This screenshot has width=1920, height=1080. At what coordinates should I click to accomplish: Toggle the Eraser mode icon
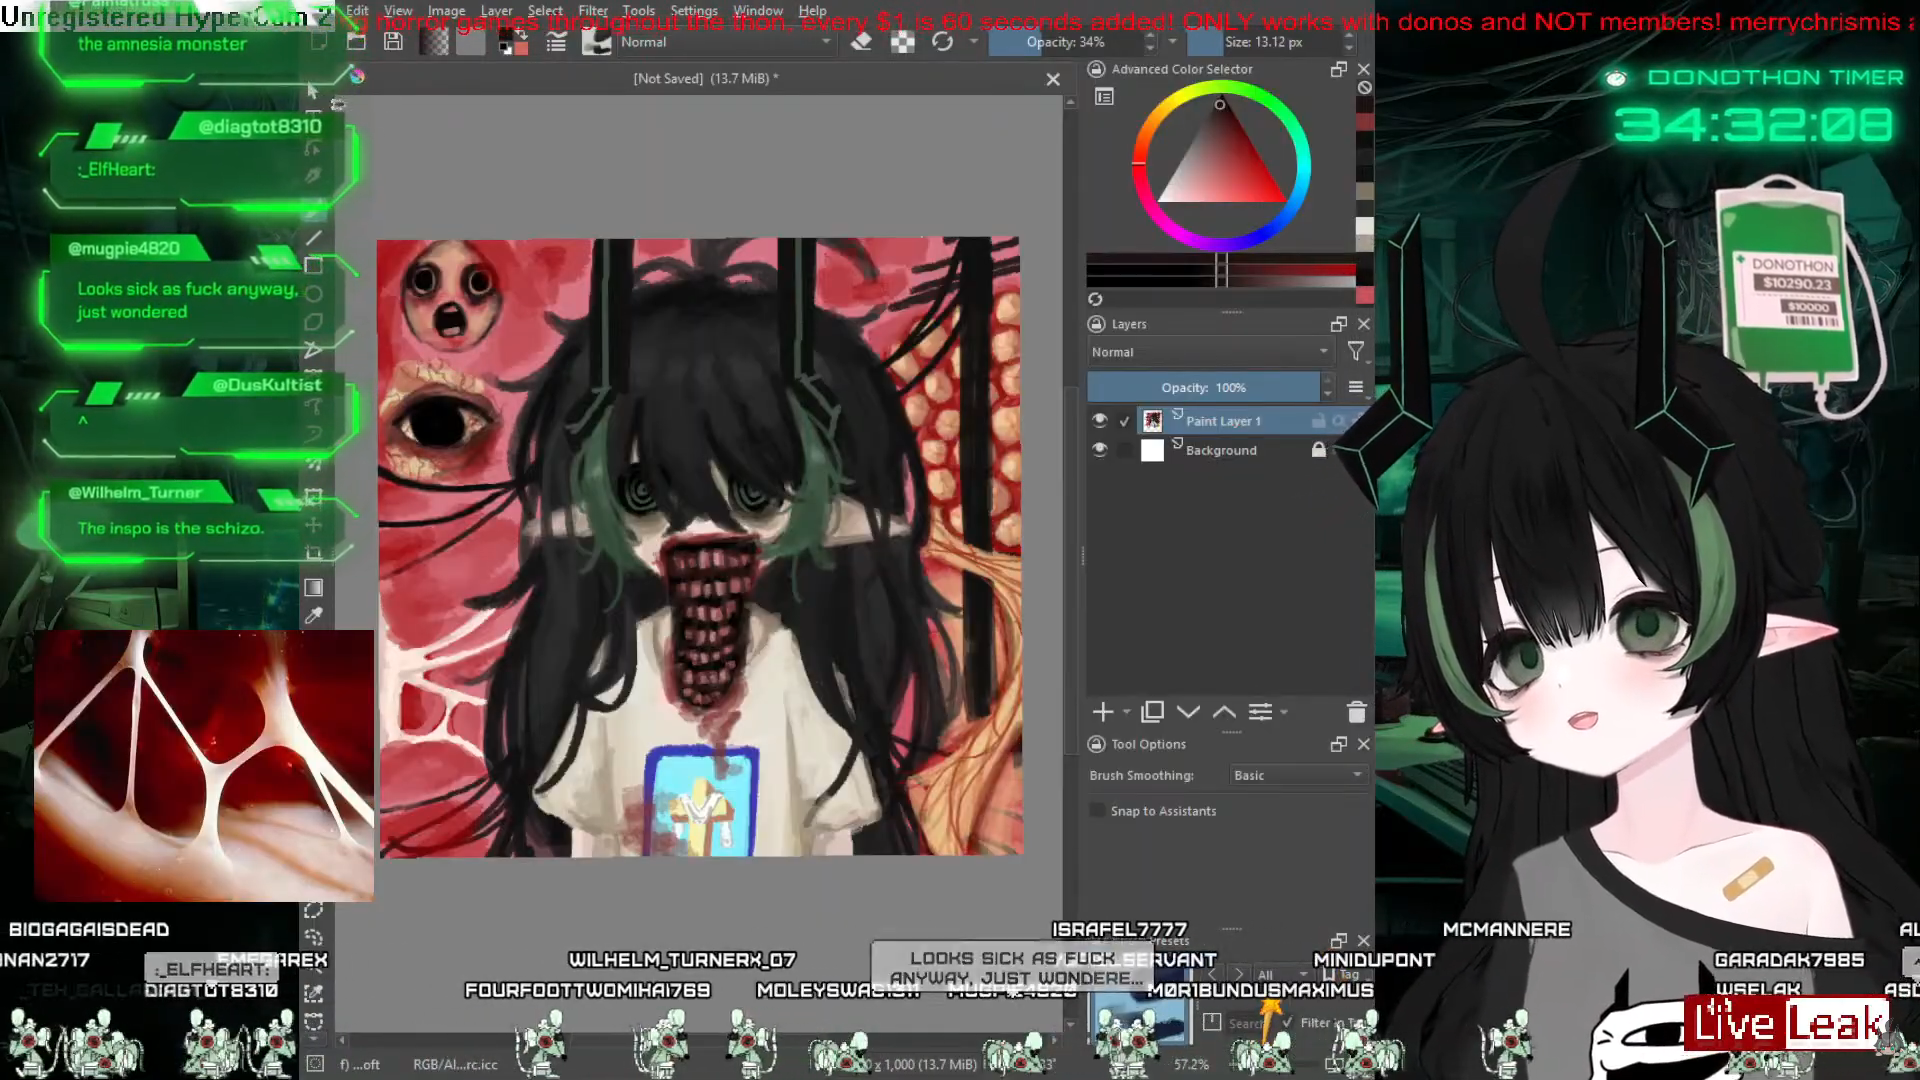pos(861,42)
